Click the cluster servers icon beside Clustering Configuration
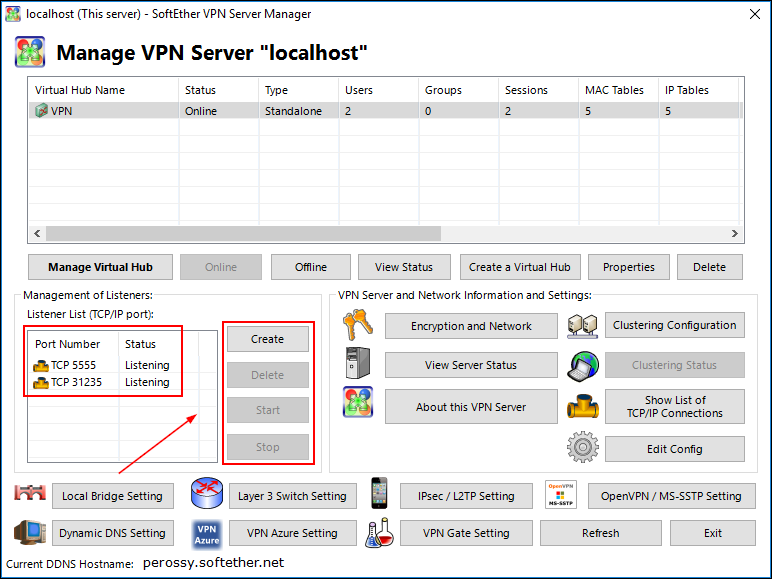This screenshot has height=579, width=772. 582,325
